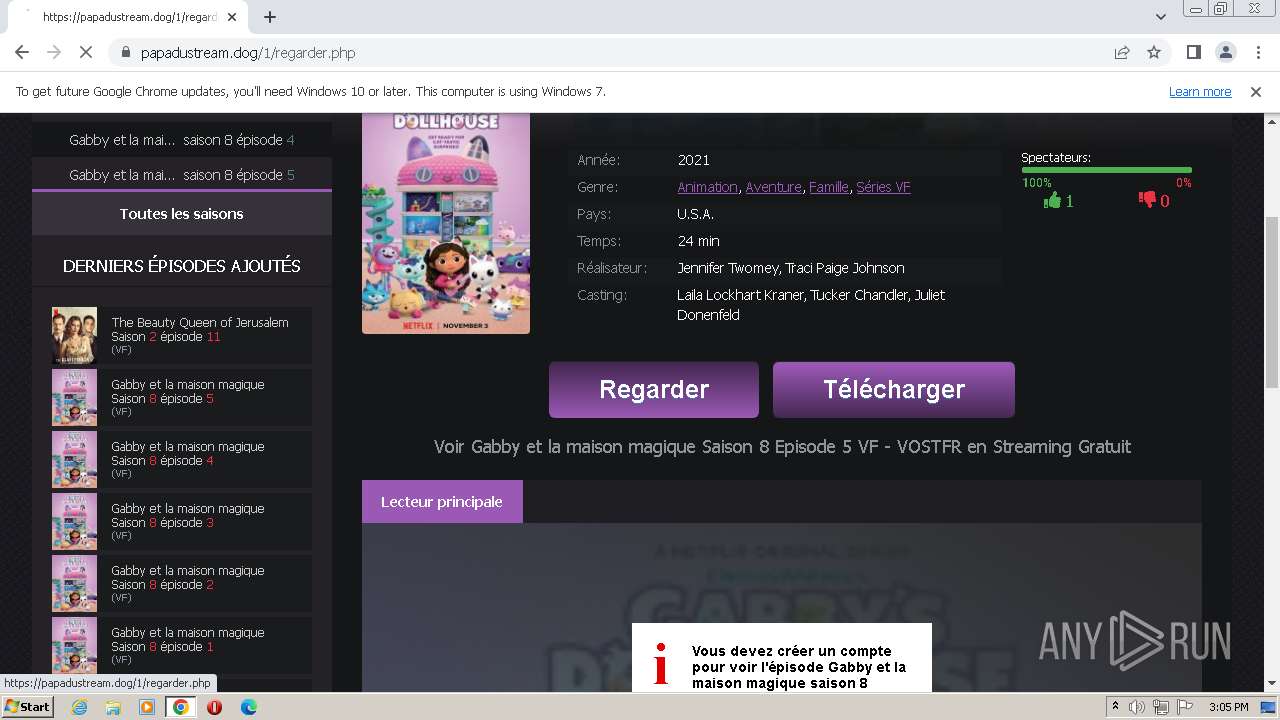Click the Télécharger button

(894, 390)
